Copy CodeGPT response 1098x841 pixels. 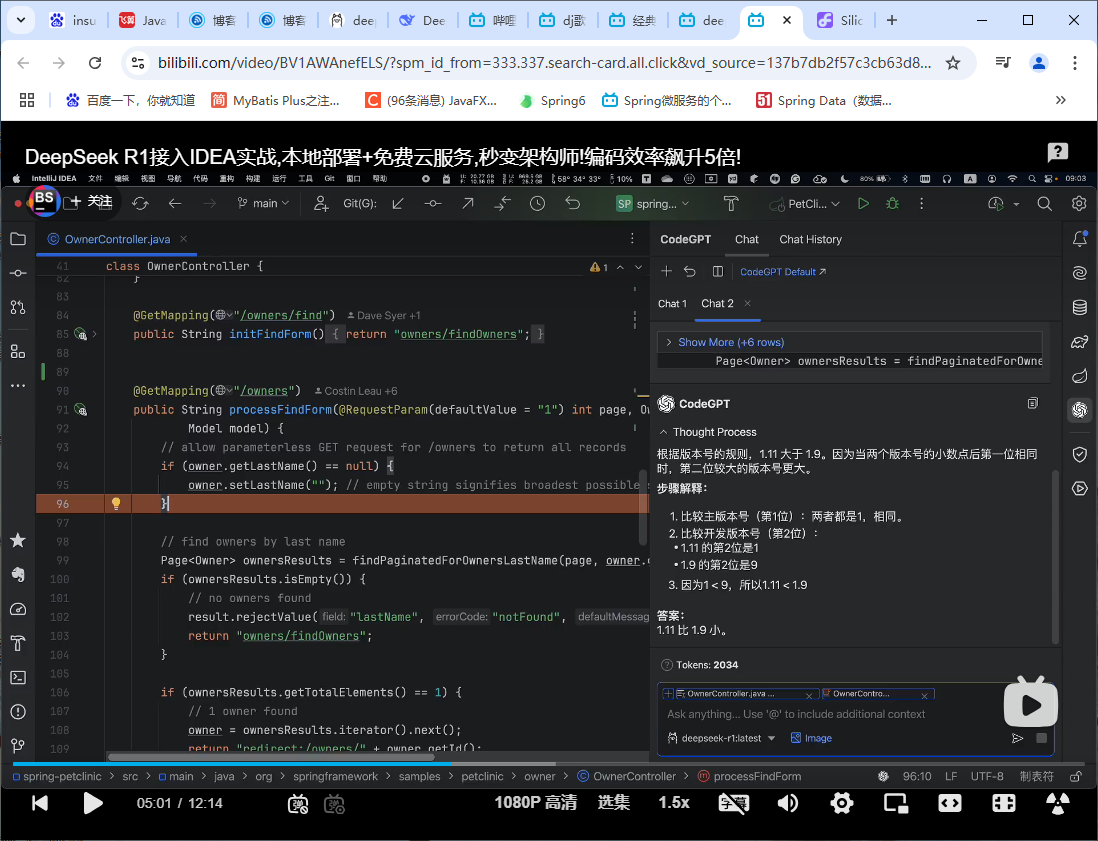(1032, 403)
